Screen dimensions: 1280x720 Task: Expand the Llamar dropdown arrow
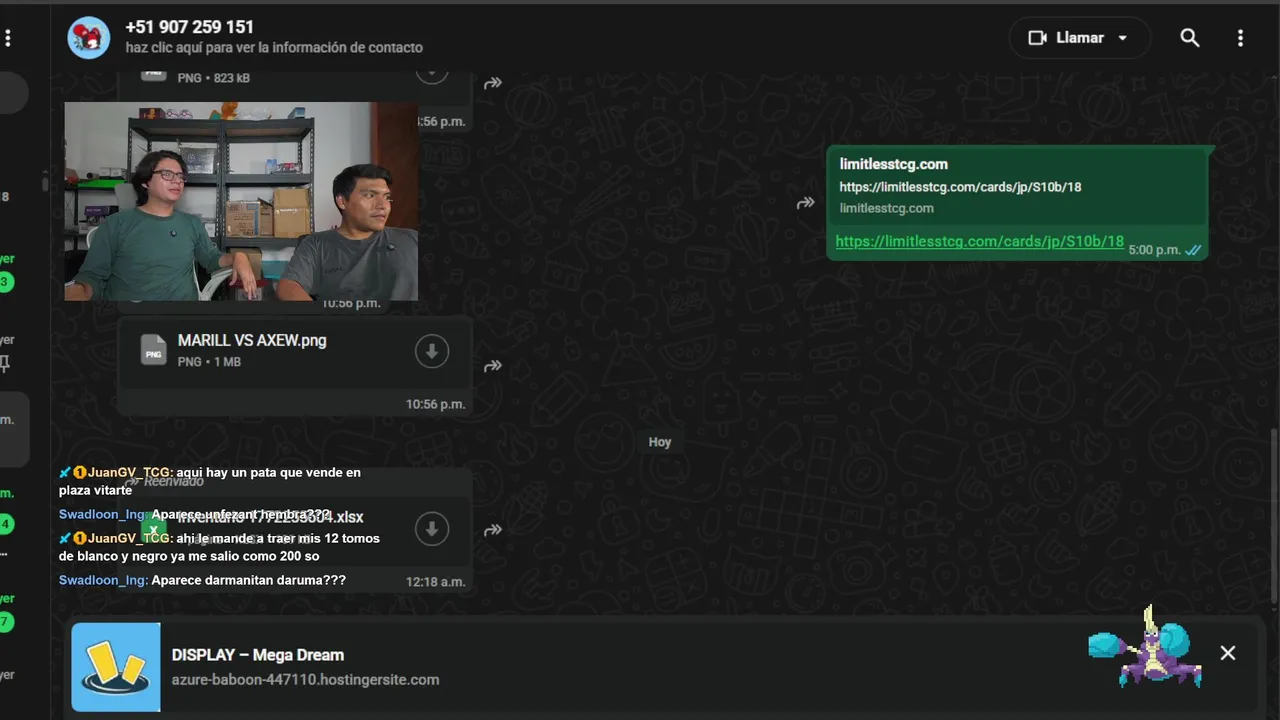[x=1123, y=38]
